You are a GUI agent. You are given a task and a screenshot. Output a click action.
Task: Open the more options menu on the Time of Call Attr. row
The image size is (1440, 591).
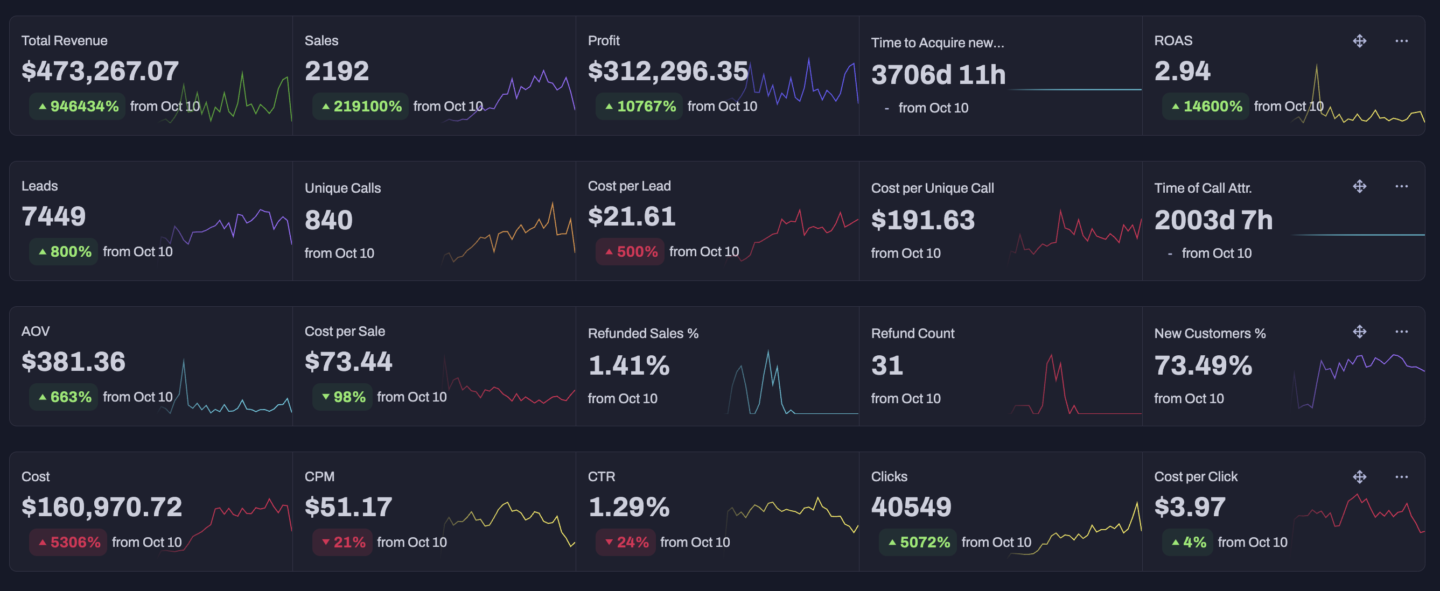(1400, 186)
